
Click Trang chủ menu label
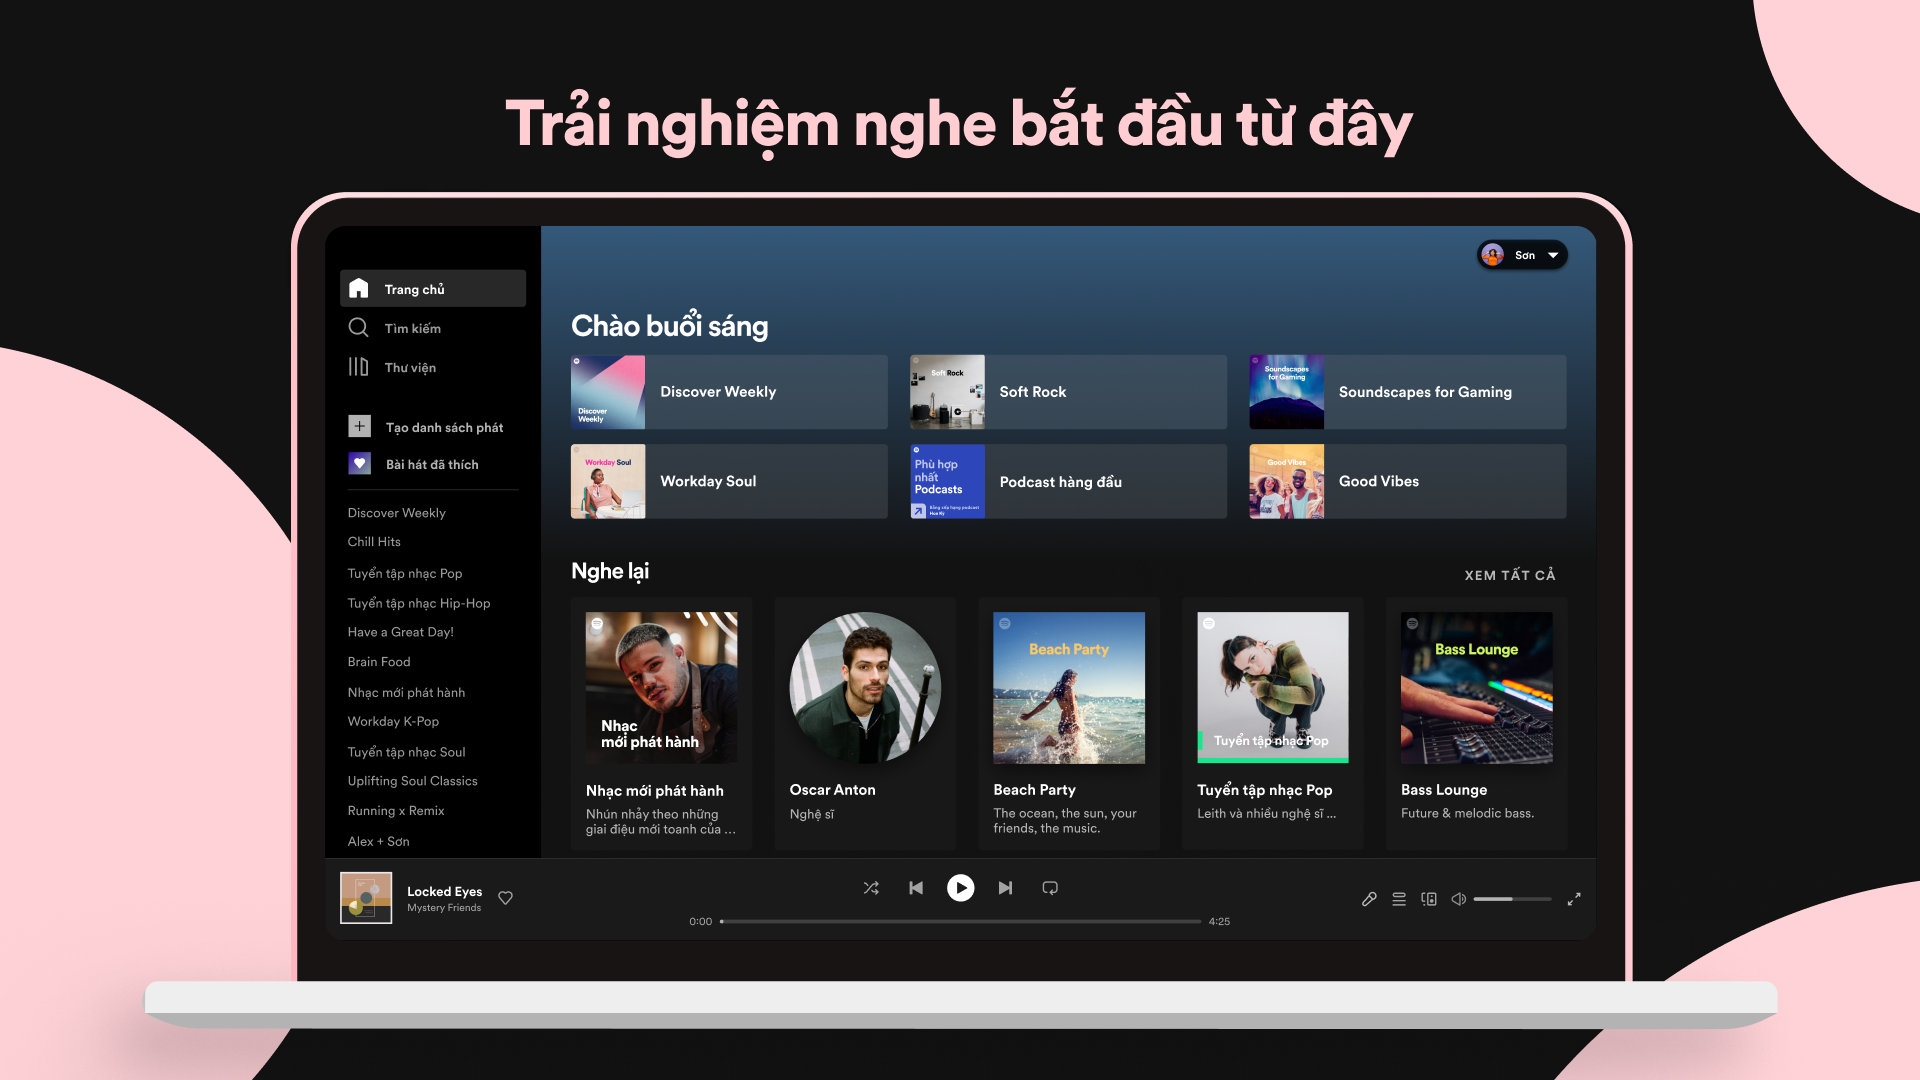click(x=414, y=289)
